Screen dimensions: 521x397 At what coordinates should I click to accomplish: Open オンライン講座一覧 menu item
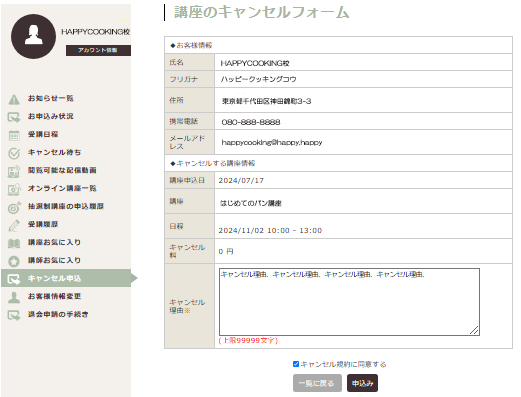coord(62,188)
